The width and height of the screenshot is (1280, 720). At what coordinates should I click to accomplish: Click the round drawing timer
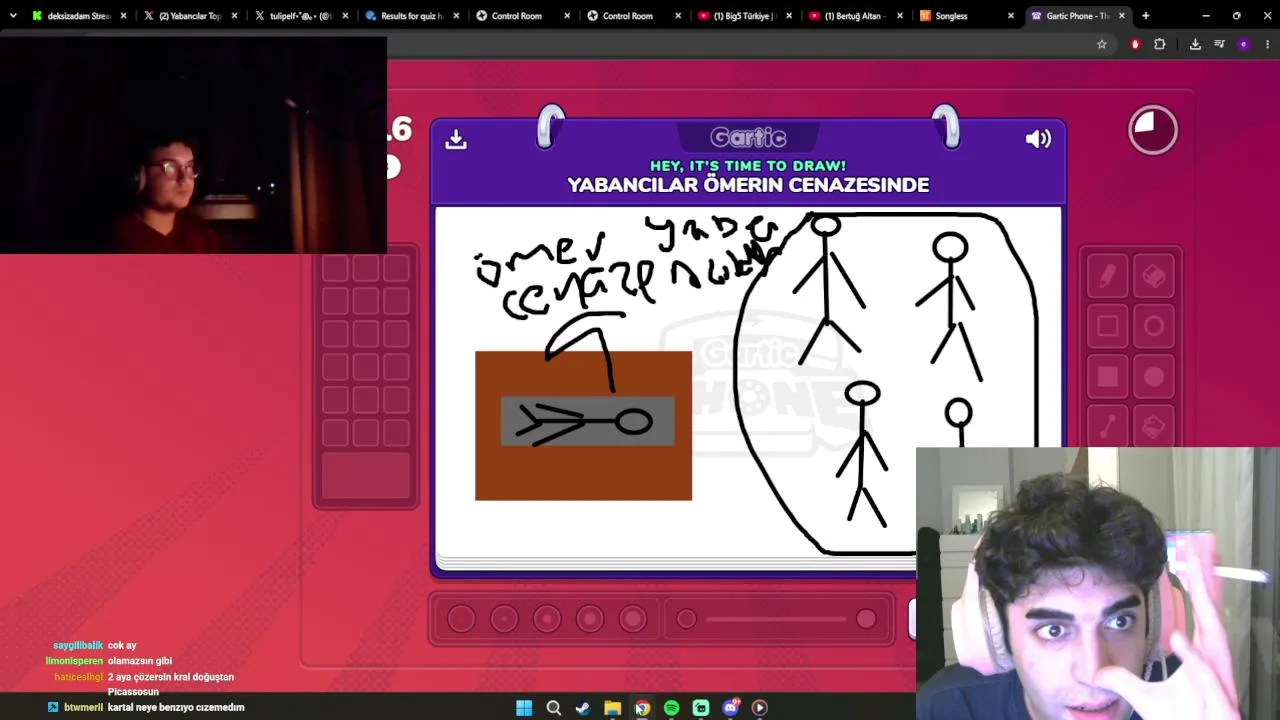coord(1153,130)
